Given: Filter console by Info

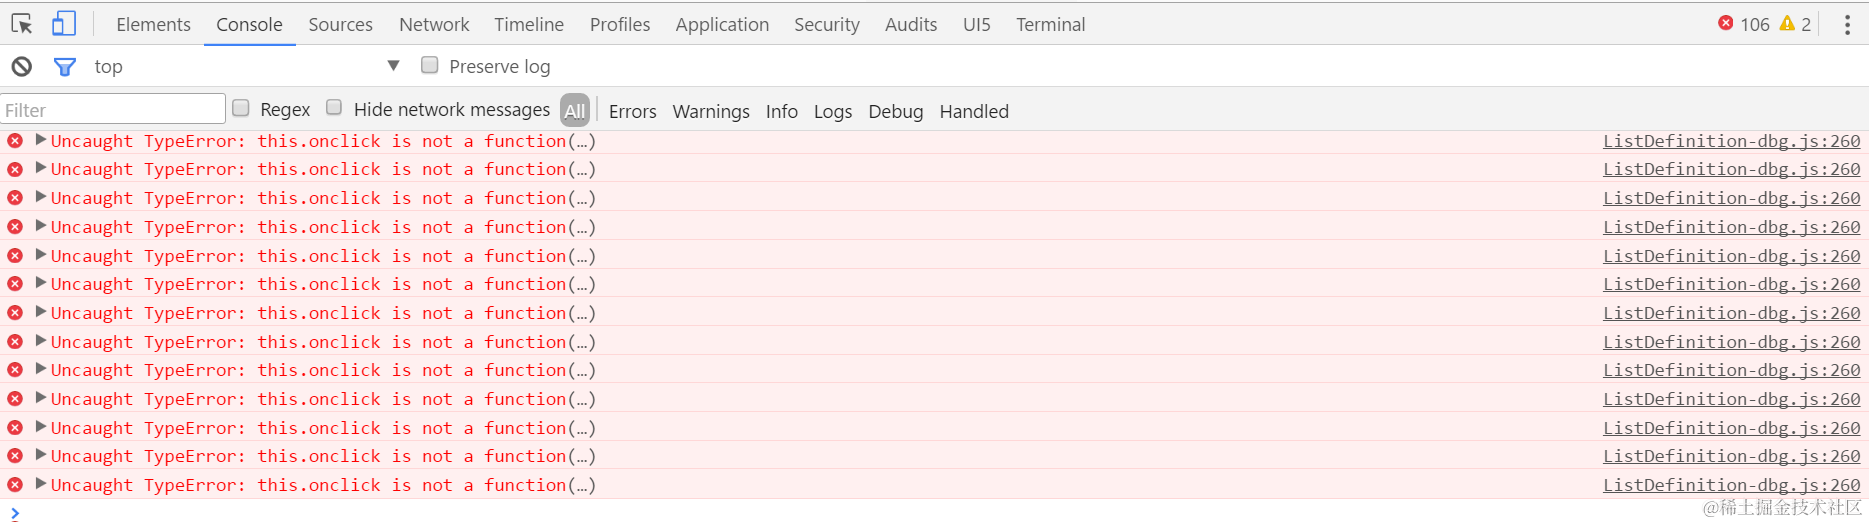Looking at the screenshot, I should pyautogui.click(x=782, y=111).
